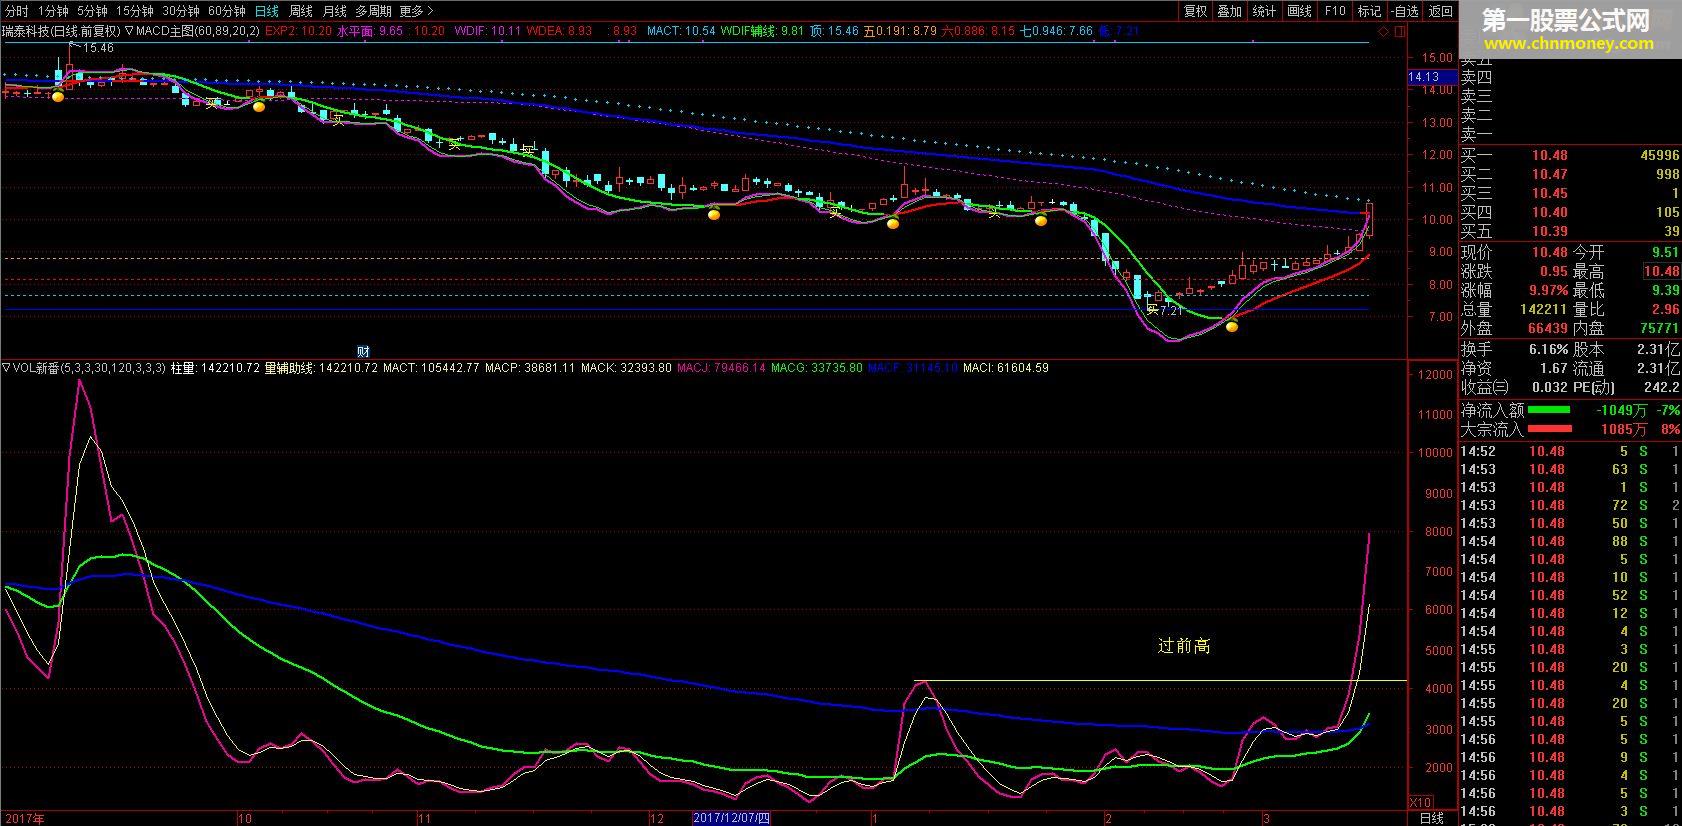This screenshot has width=1682, height=826.
Task: Click the 买一 bid price 10.48
Action: click(1549, 155)
